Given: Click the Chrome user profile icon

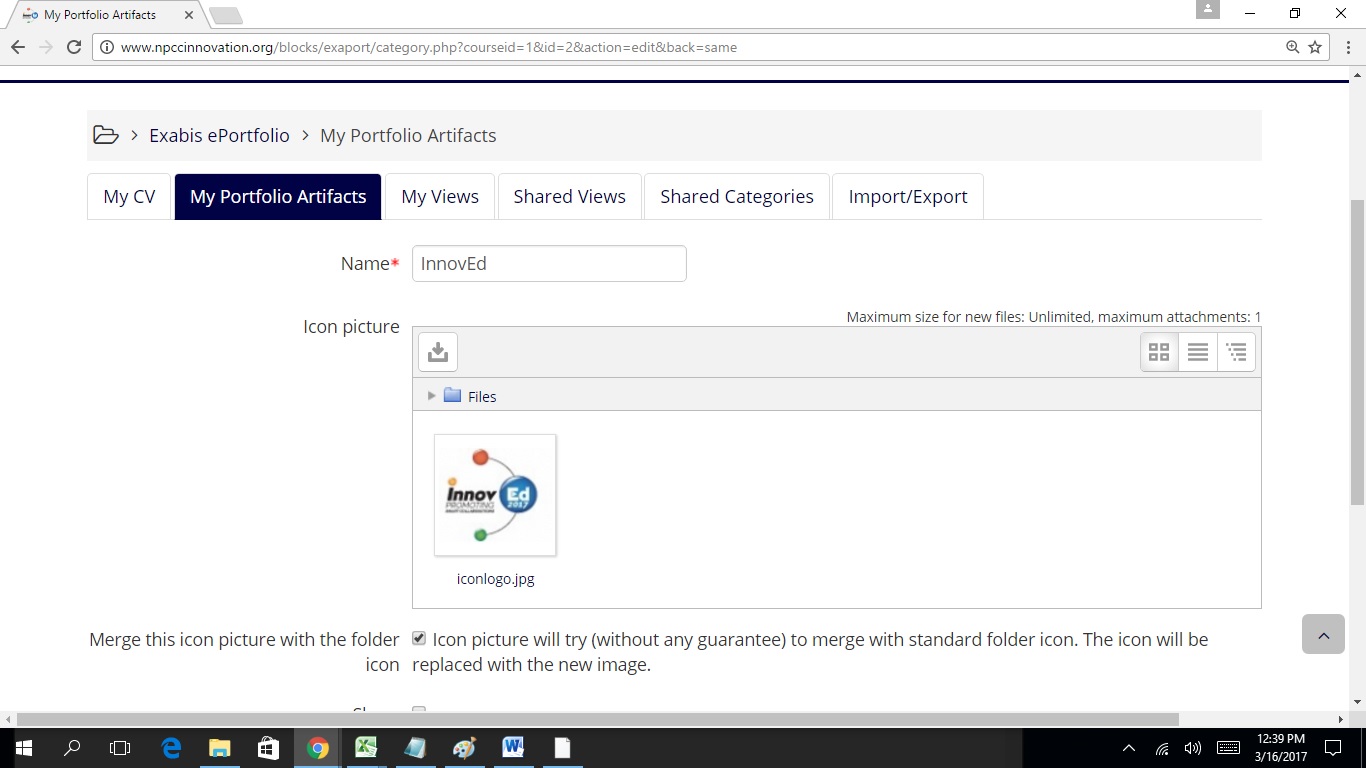Looking at the screenshot, I should (x=1208, y=10).
